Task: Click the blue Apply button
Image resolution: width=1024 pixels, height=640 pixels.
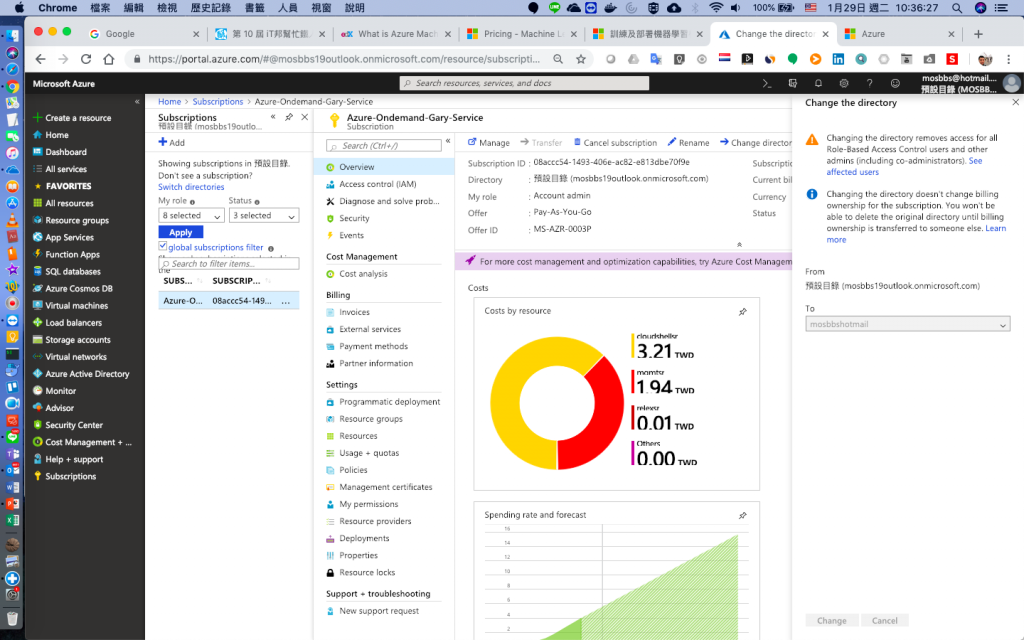Action: click(x=181, y=232)
